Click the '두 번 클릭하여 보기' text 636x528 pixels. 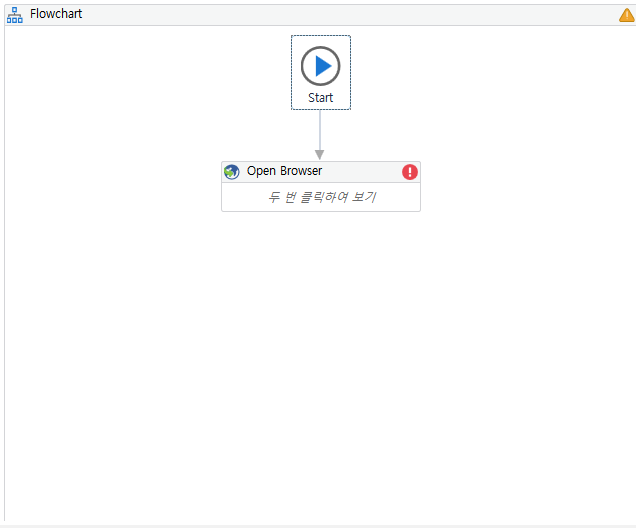click(322, 197)
